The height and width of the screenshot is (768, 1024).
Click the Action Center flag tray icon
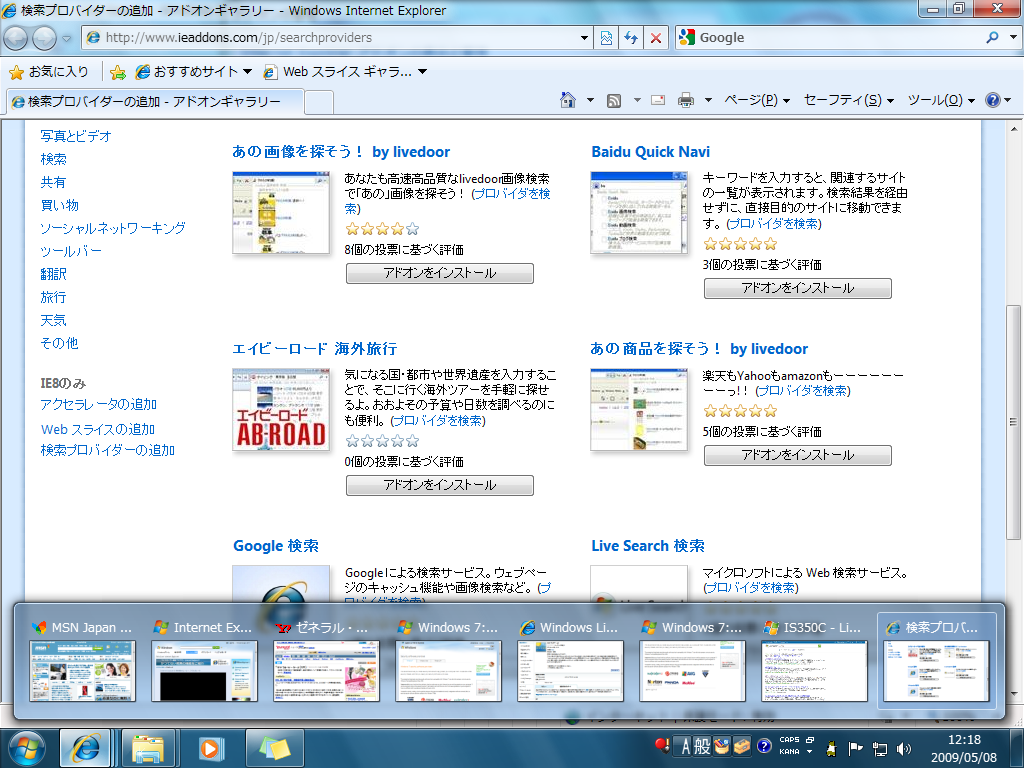[855, 748]
